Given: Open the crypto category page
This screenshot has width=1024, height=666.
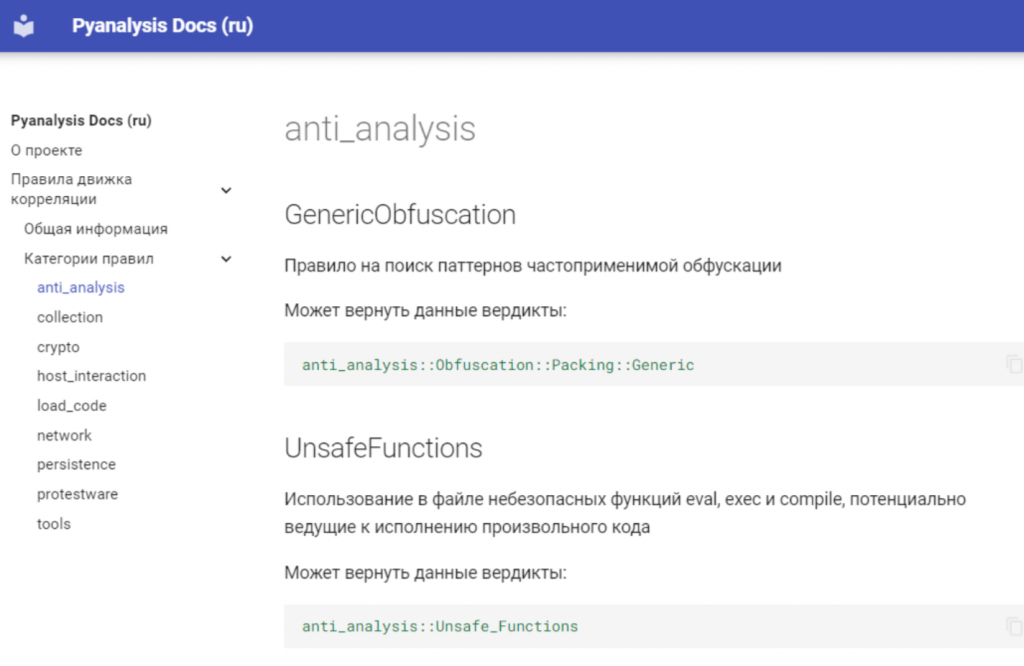Looking at the screenshot, I should (58, 347).
